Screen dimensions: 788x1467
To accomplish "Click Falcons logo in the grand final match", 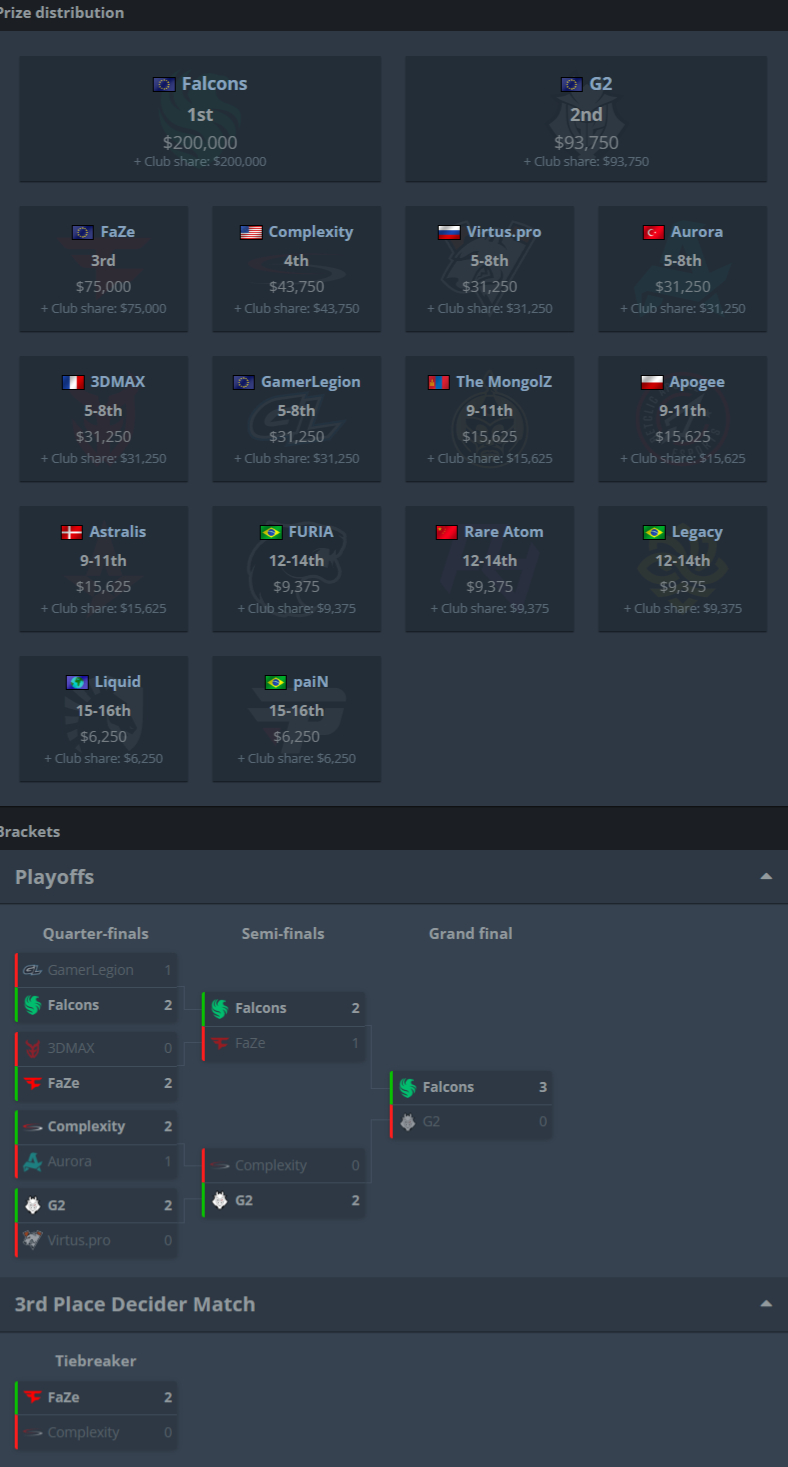I will pyautogui.click(x=407, y=1087).
